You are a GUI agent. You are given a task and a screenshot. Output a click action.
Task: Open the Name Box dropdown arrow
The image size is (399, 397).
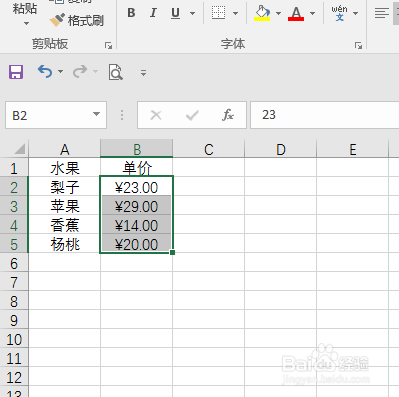point(96,114)
